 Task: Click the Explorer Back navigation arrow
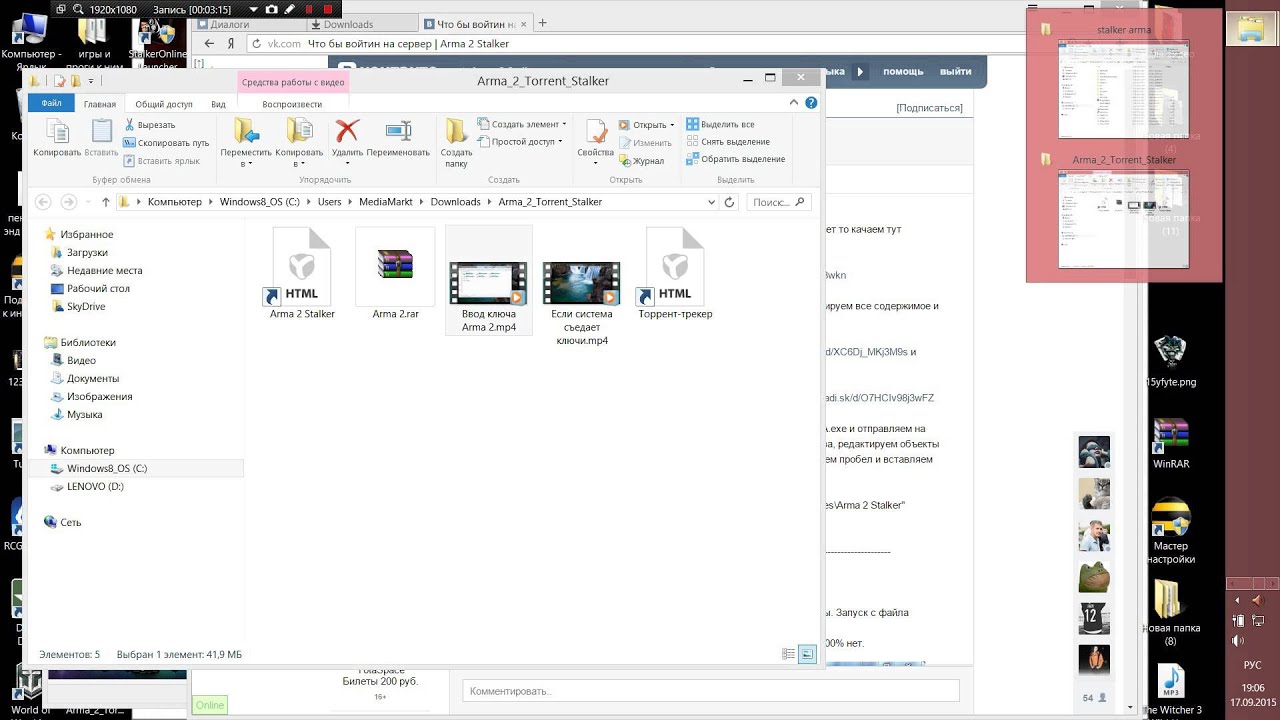[x=43, y=202]
